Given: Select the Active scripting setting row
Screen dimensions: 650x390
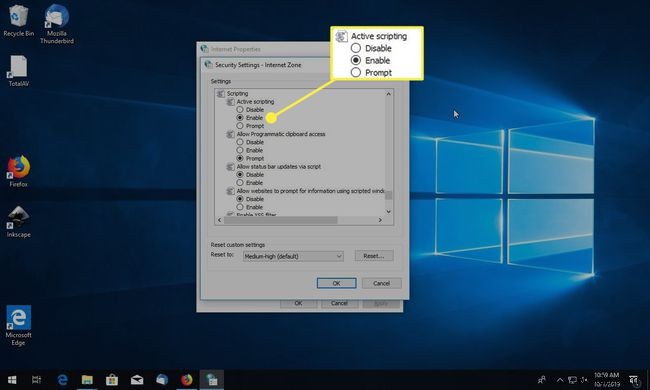Looking at the screenshot, I should (250, 102).
